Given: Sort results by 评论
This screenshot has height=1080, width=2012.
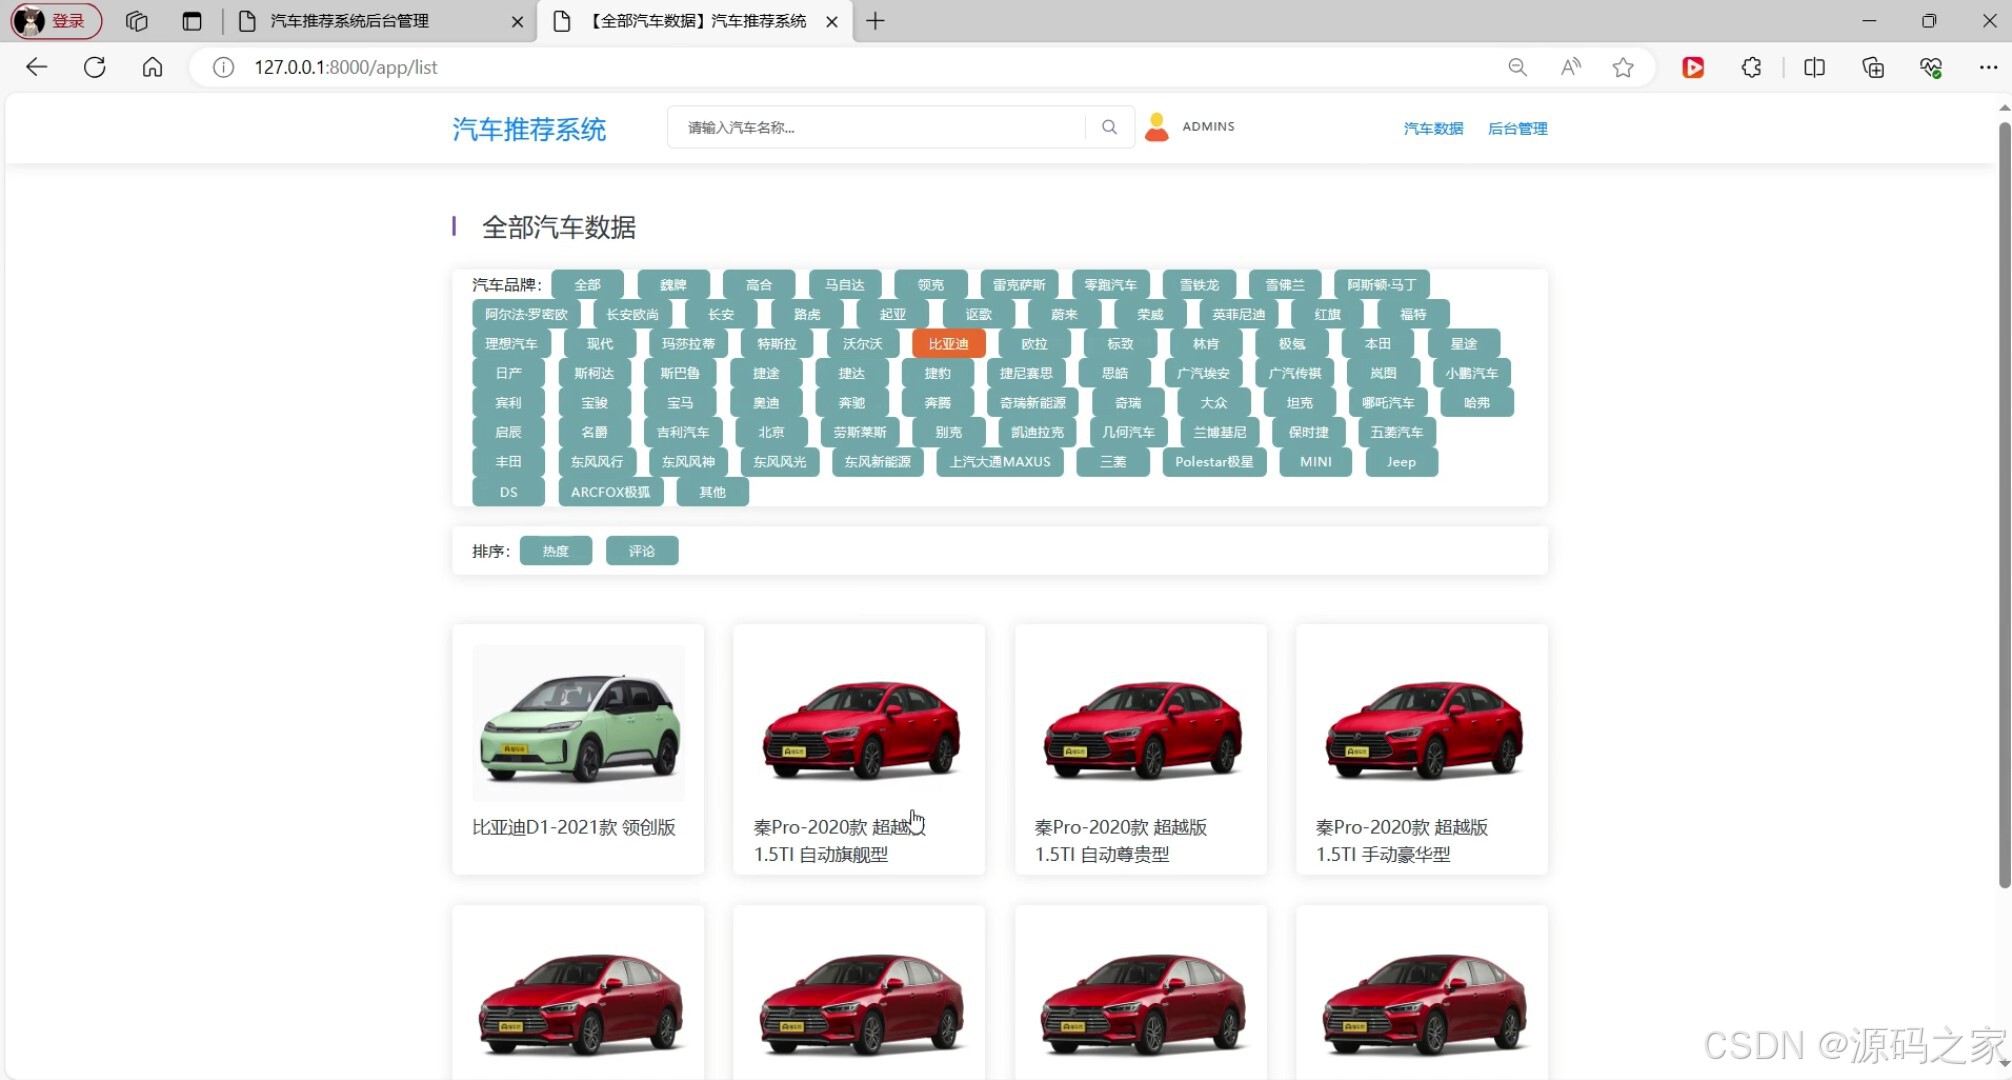Looking at the screenshot, I should pyautogui.click(x=642, y=550).
